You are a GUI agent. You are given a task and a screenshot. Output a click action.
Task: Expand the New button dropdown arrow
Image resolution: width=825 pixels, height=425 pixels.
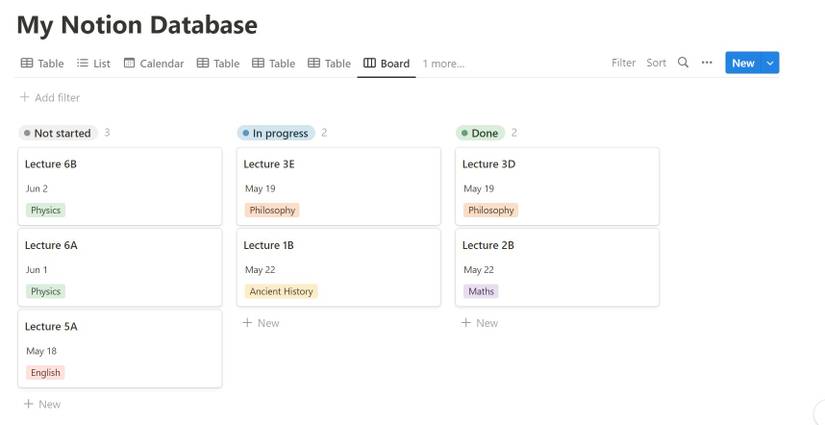point(770,63)
